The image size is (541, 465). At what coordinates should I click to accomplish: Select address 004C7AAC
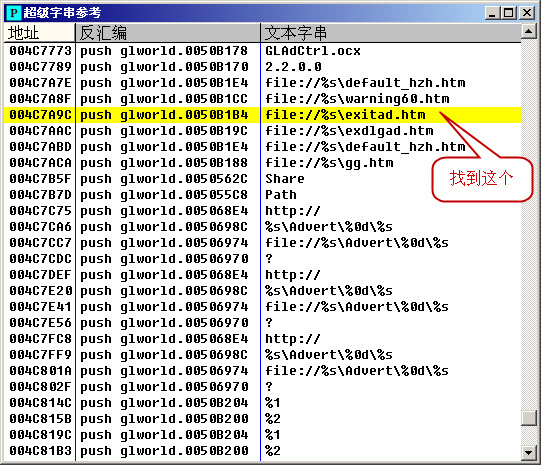click(x=40, y=131)
